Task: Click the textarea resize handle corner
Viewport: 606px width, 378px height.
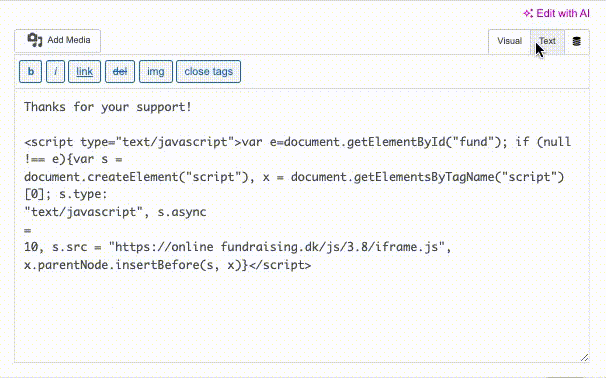Action: [x=584, y=358]
